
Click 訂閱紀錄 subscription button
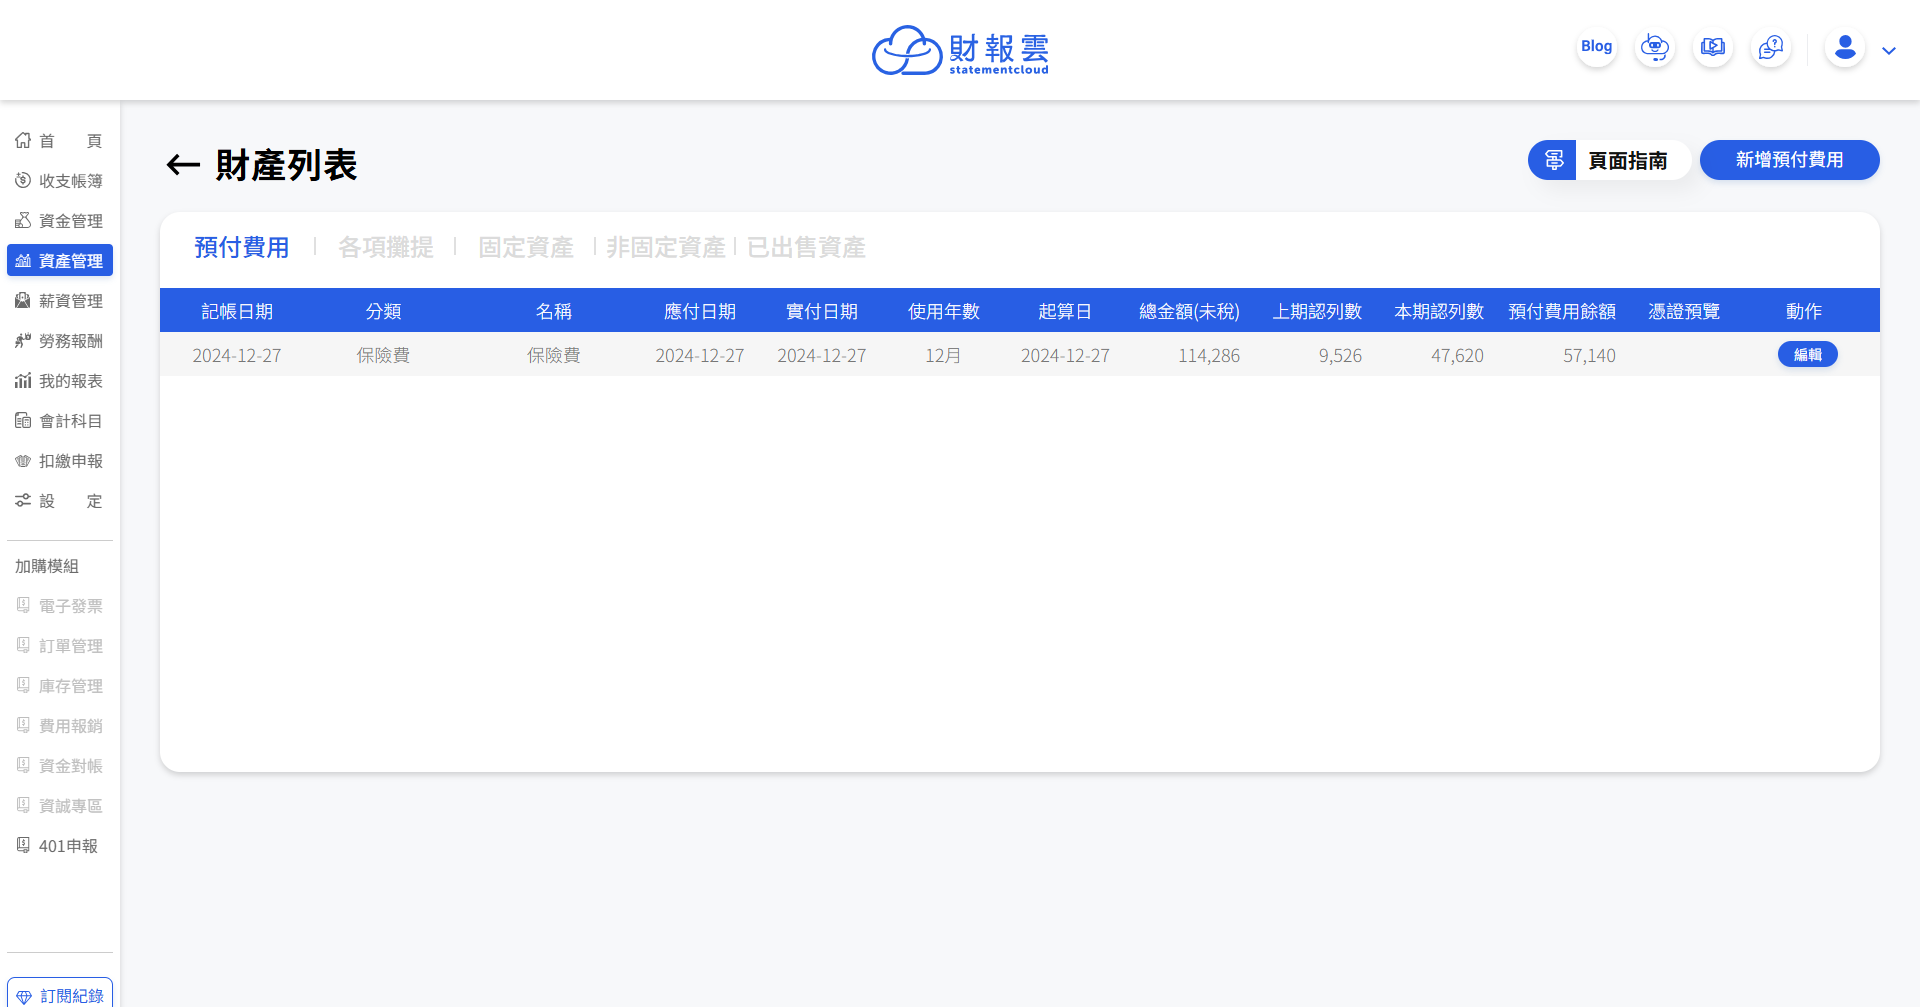60,995
